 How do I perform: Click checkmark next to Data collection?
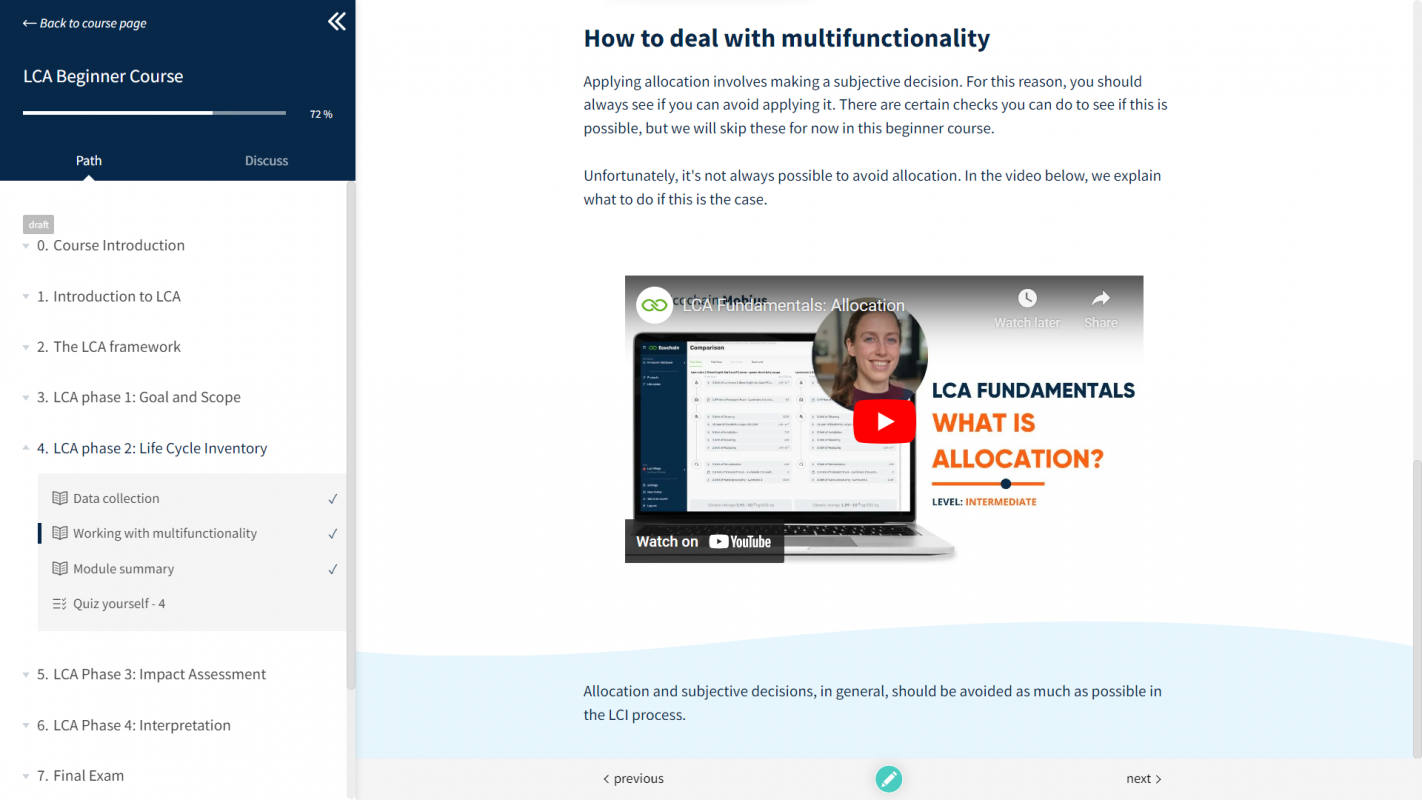(333, 499)
